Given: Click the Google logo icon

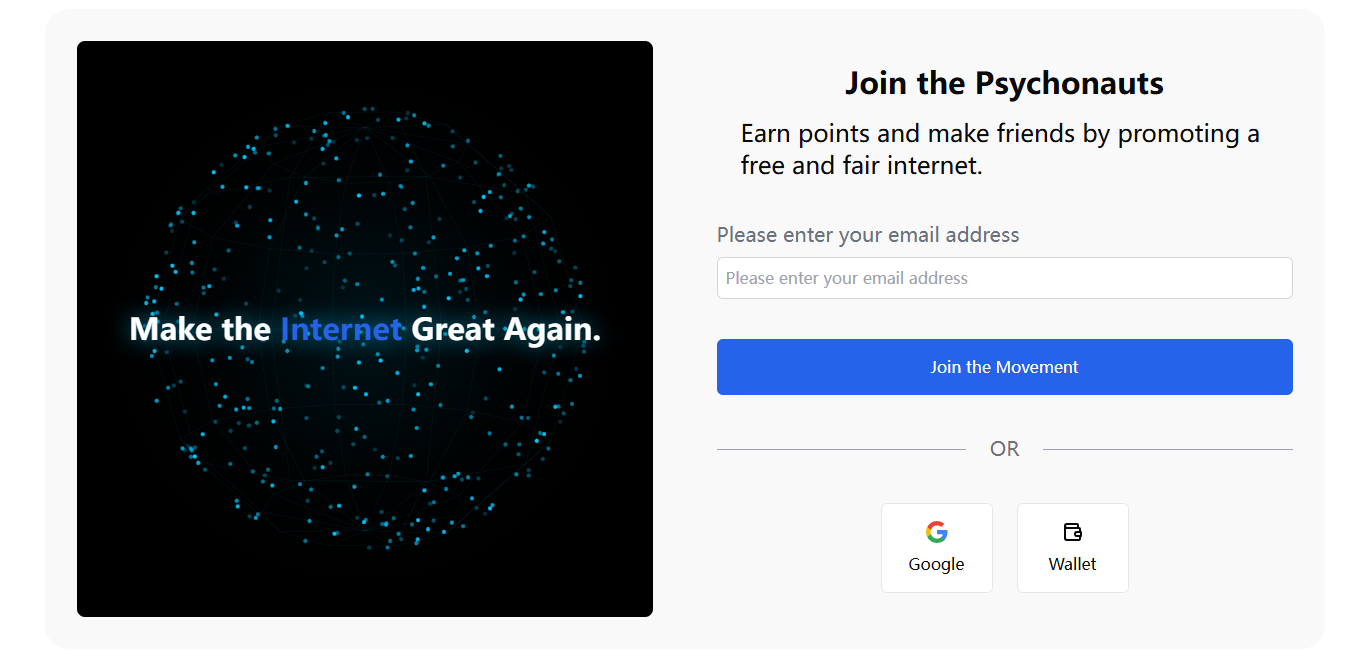Looking at the screenshot, I should [x=936, y=532].
